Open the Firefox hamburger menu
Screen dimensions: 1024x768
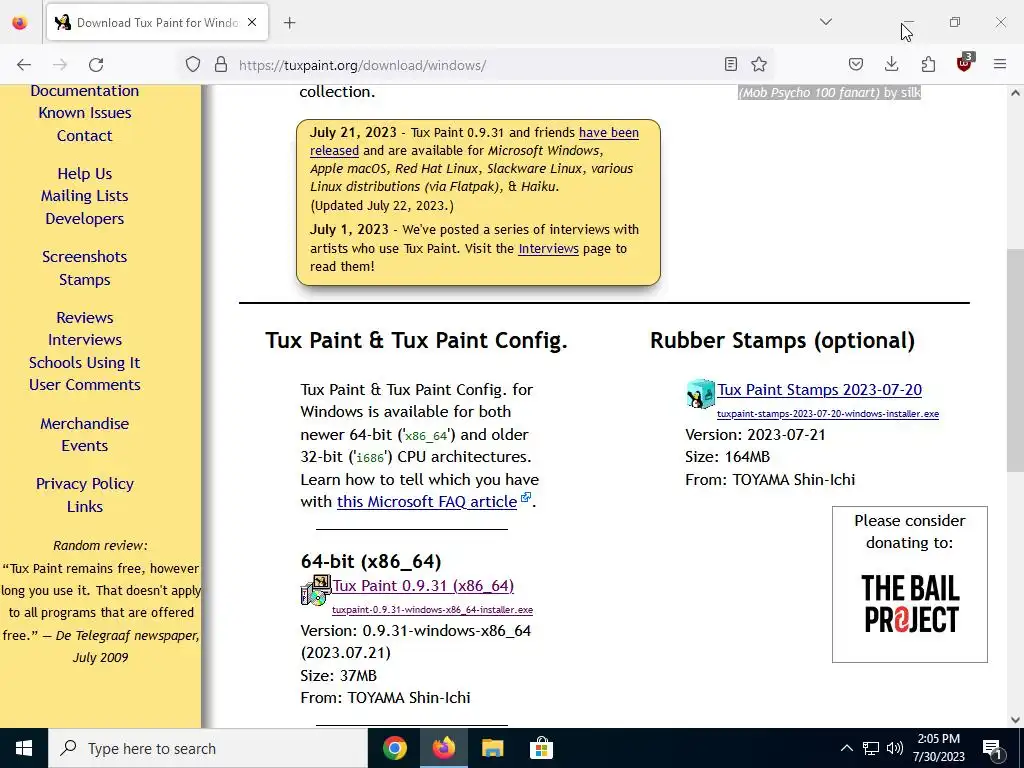click(x=1000, y=64)
